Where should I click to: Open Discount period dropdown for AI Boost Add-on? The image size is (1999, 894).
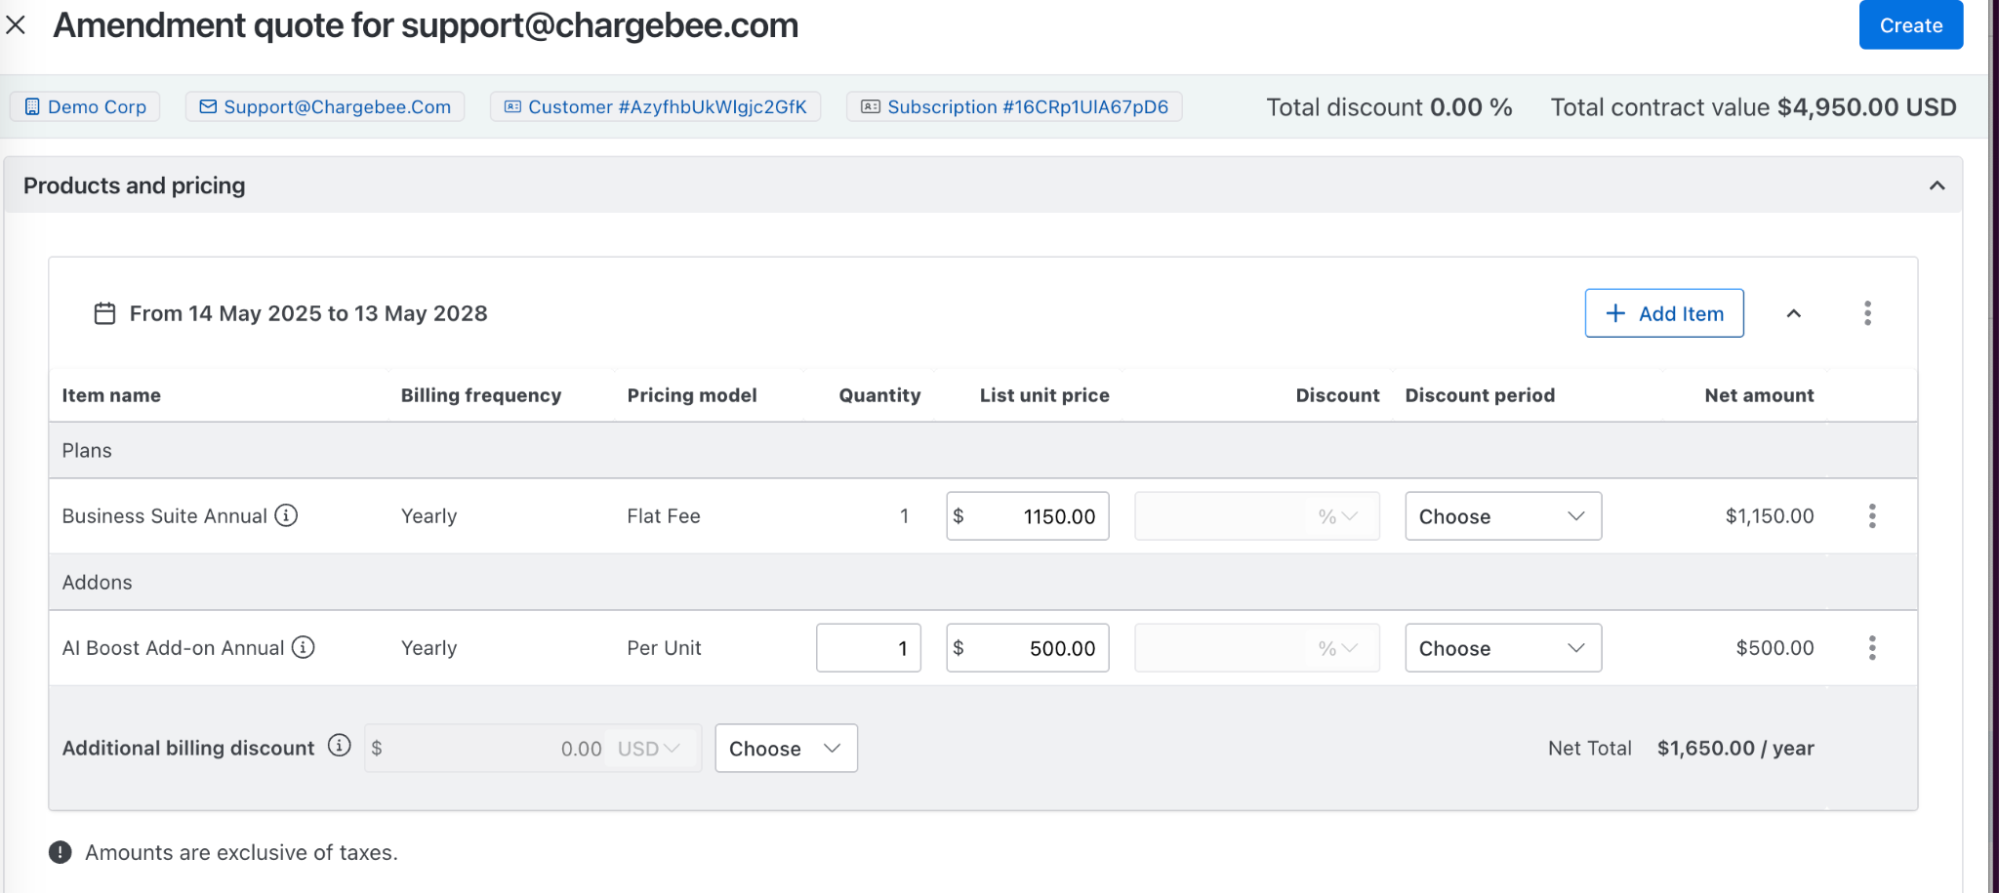tap(1502, 648)
